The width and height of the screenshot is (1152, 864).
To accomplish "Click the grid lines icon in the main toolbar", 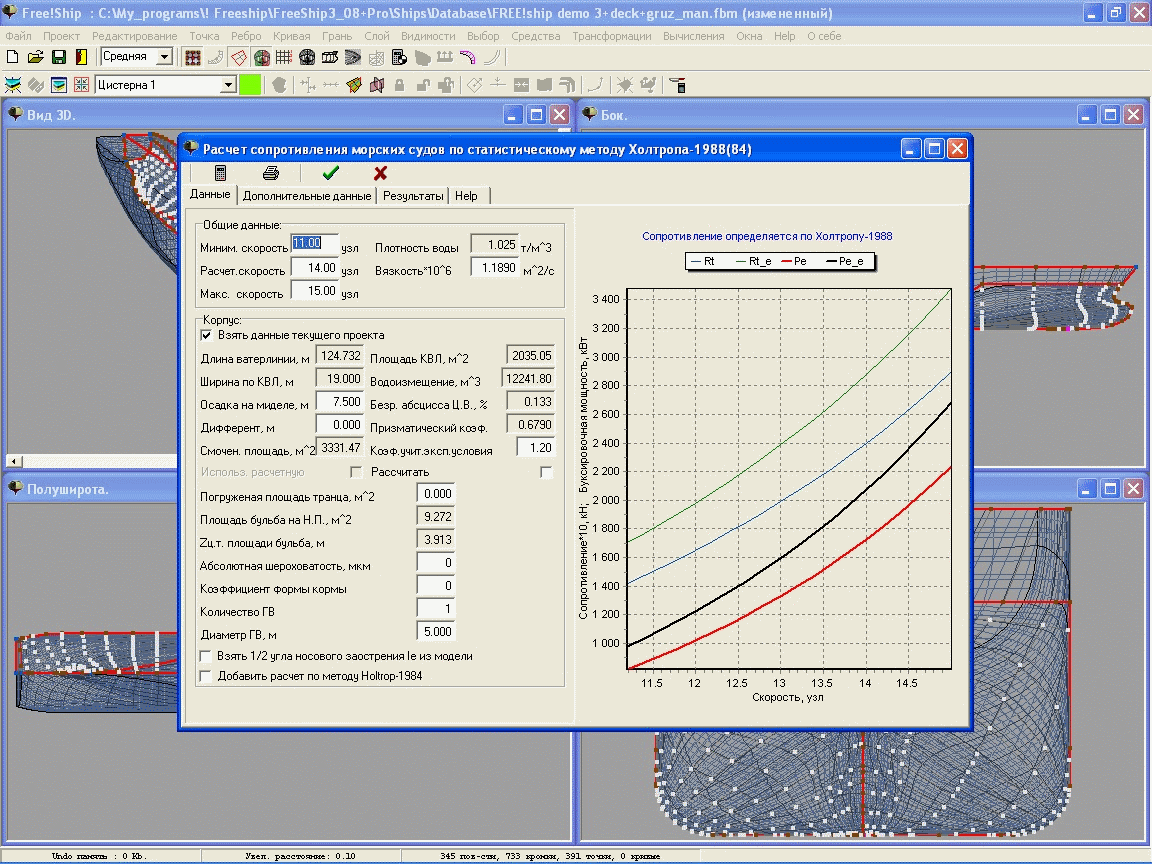I will 284,57.
